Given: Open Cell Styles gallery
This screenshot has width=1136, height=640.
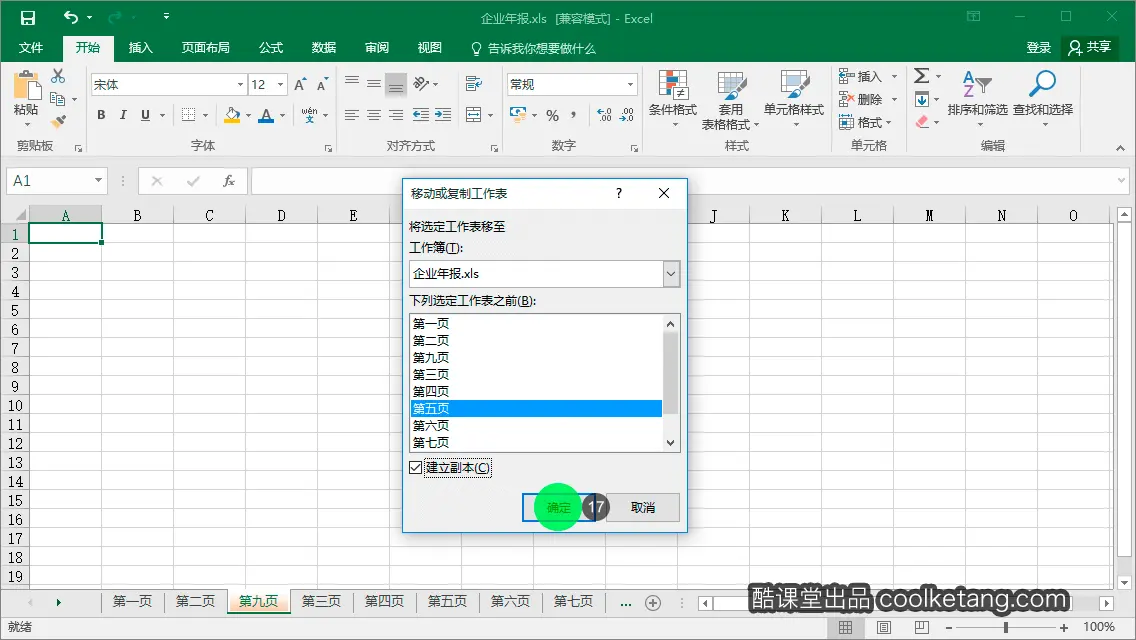Looking at the screenshot, I should [x=793, y=99].
